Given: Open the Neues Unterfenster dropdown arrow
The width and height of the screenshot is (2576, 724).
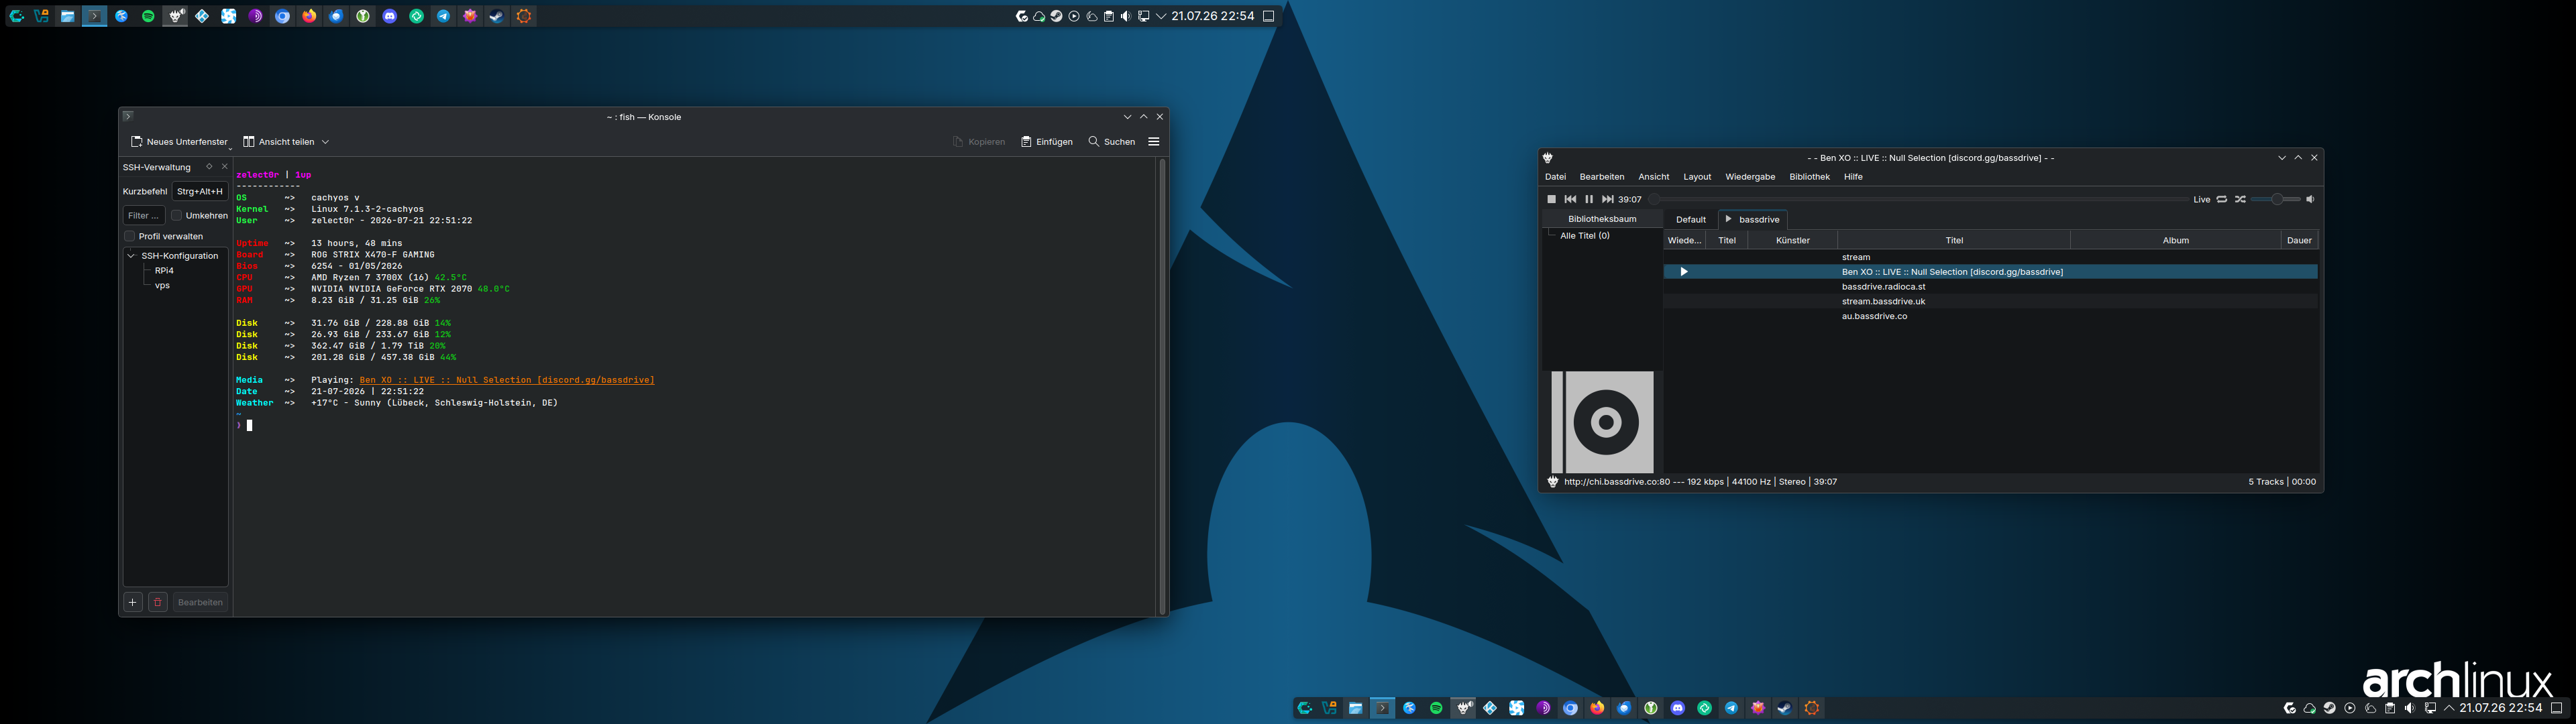Looking at the screenshot, I should pyautogui.click(x=230, y=148).
